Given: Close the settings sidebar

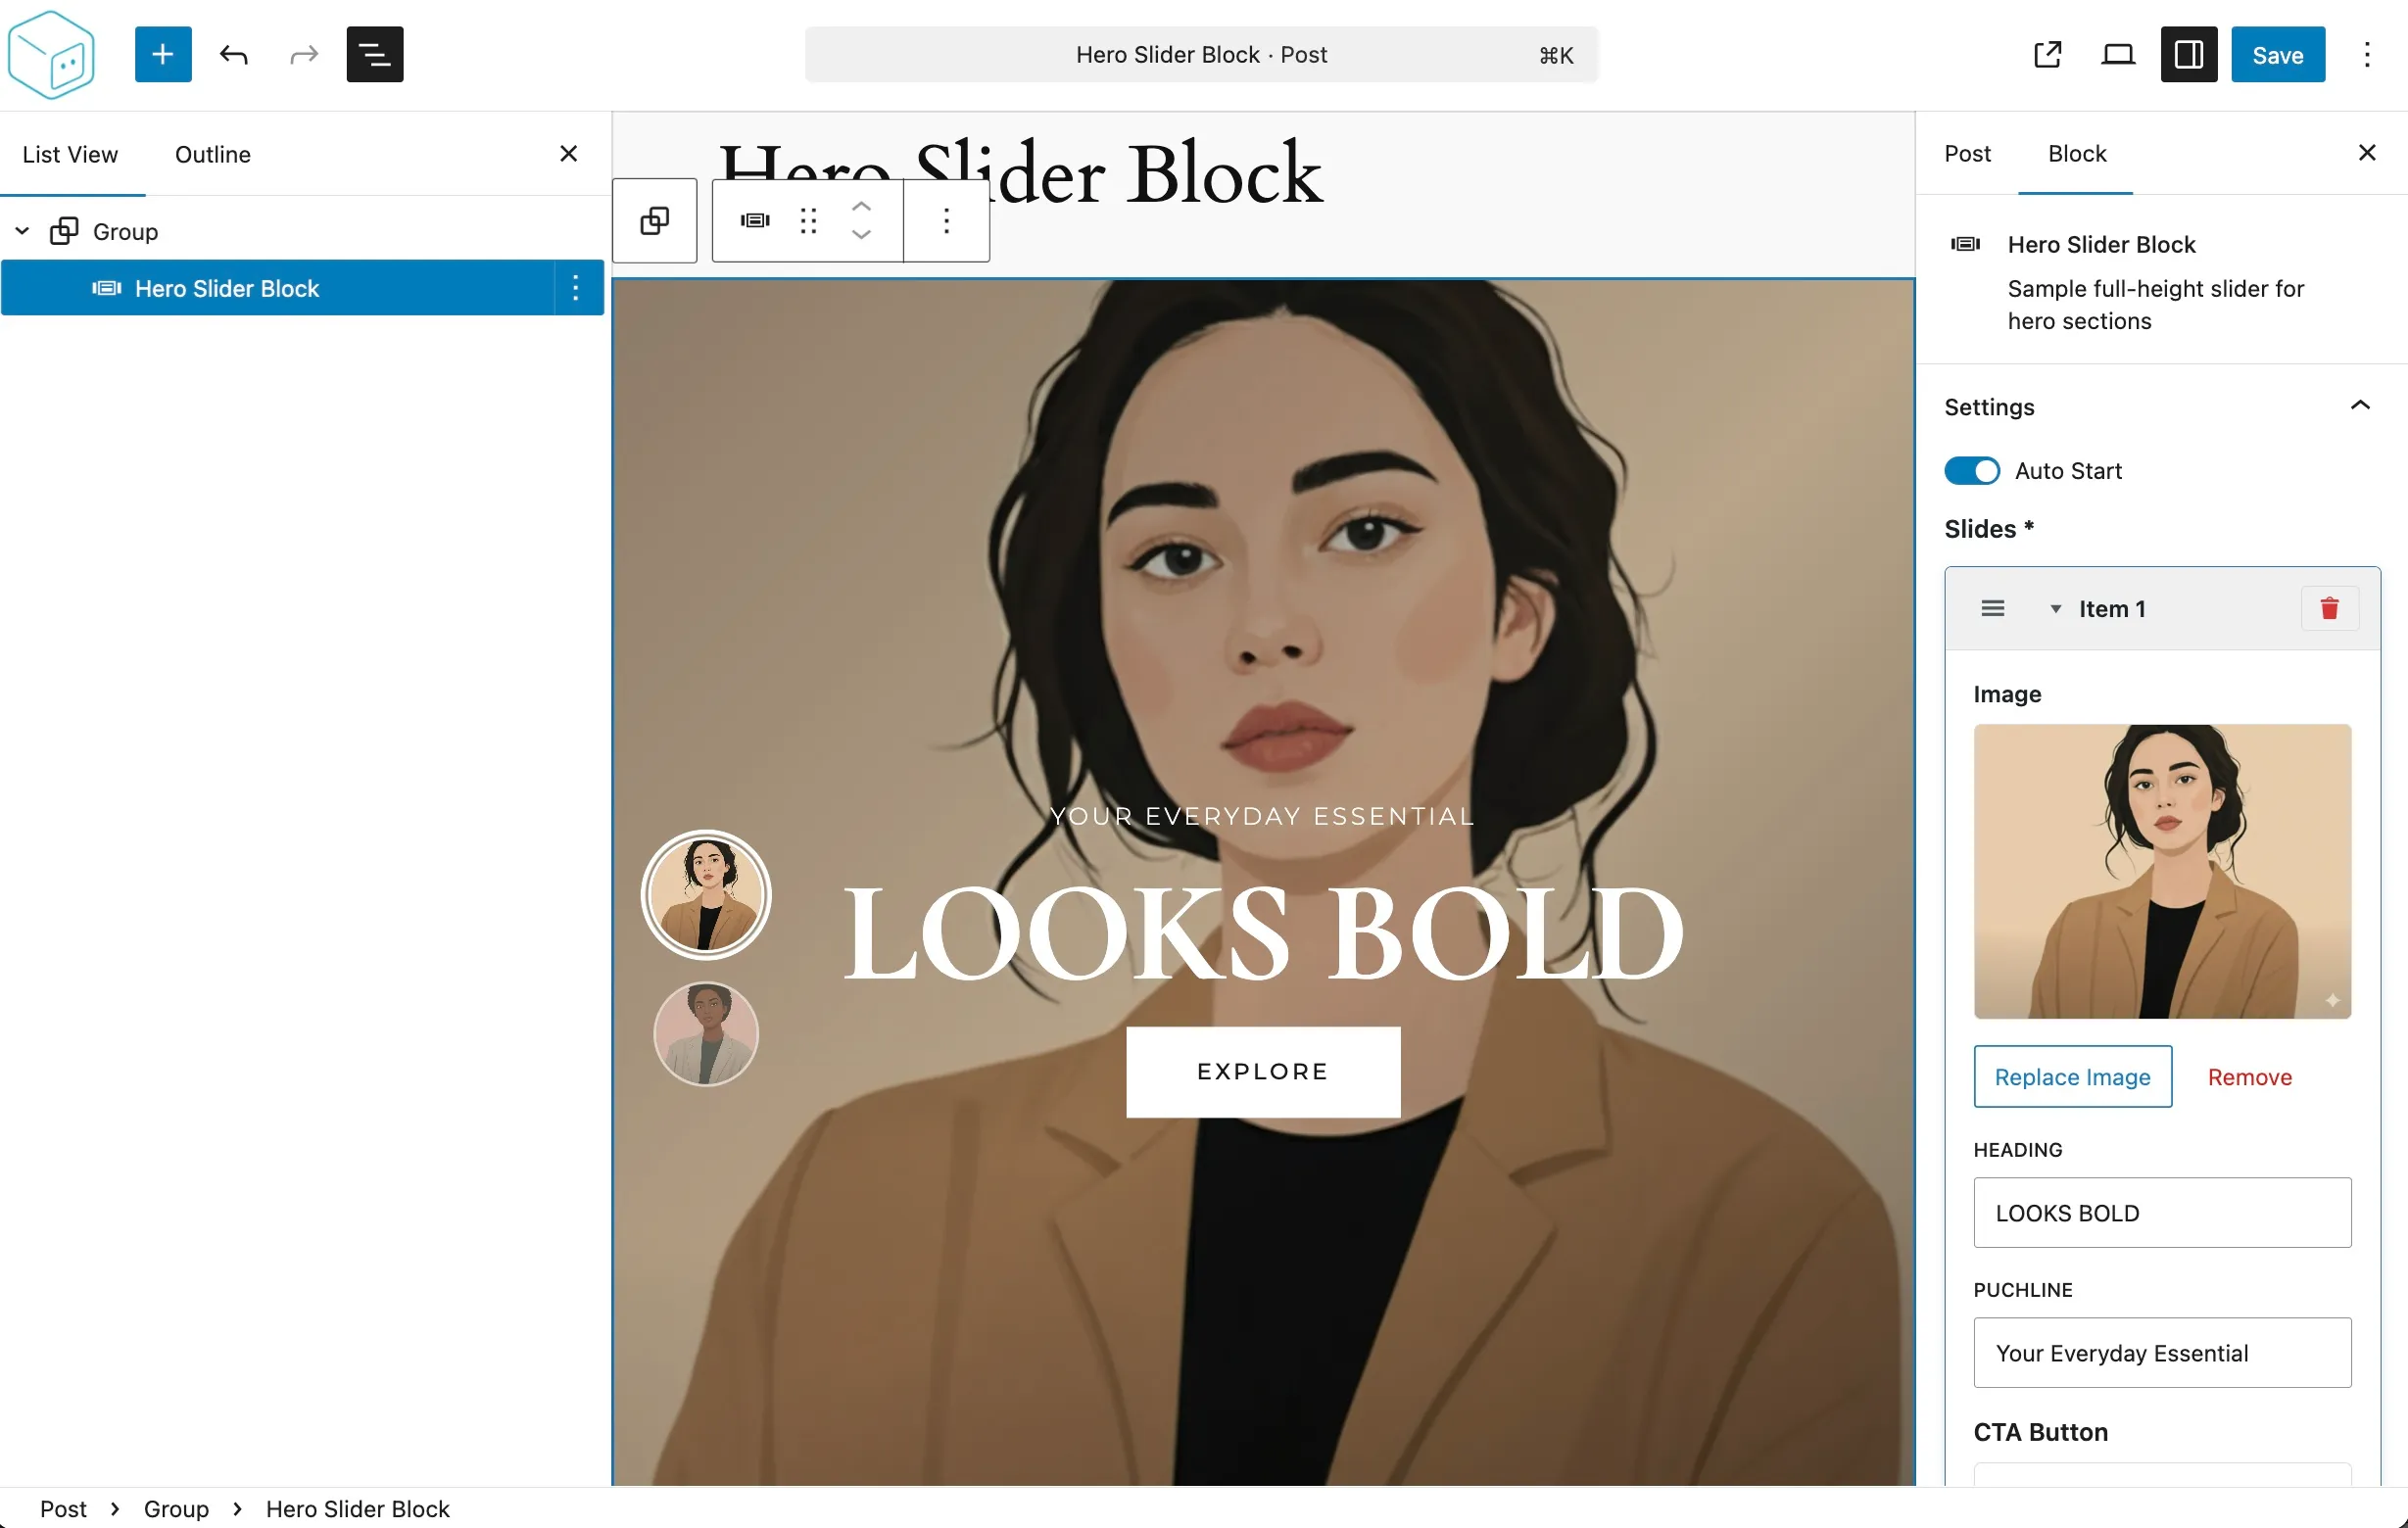Looking at the screenshot, I should [2366, 153].
